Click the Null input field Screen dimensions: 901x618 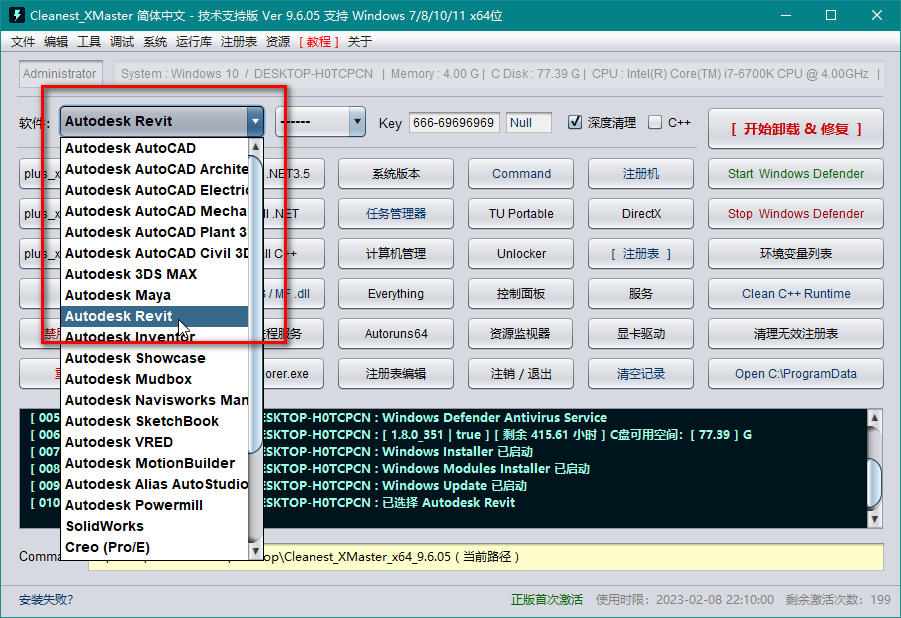tap(529, 122)
